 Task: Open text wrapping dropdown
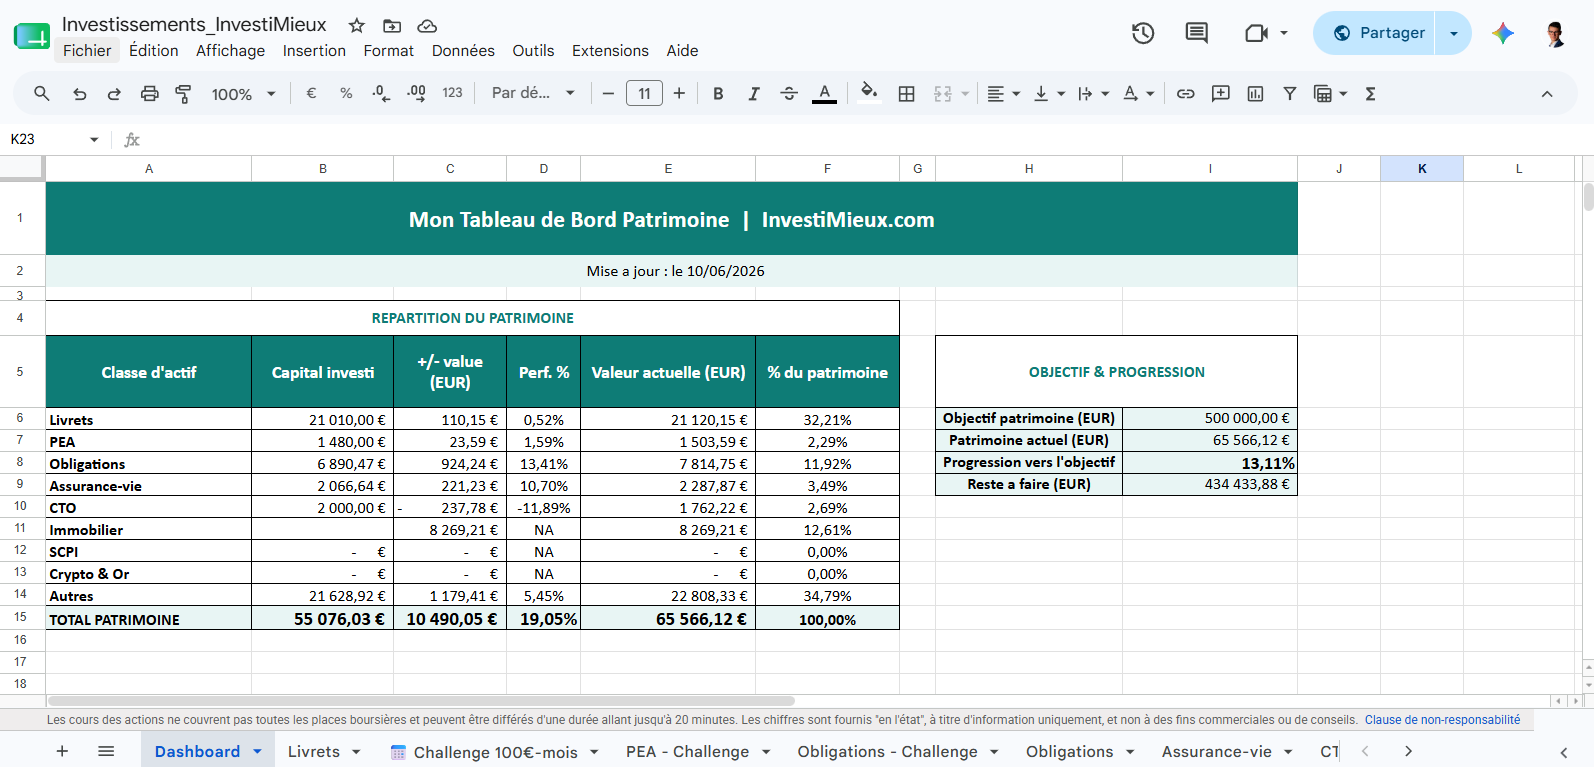coord(1093,93)
